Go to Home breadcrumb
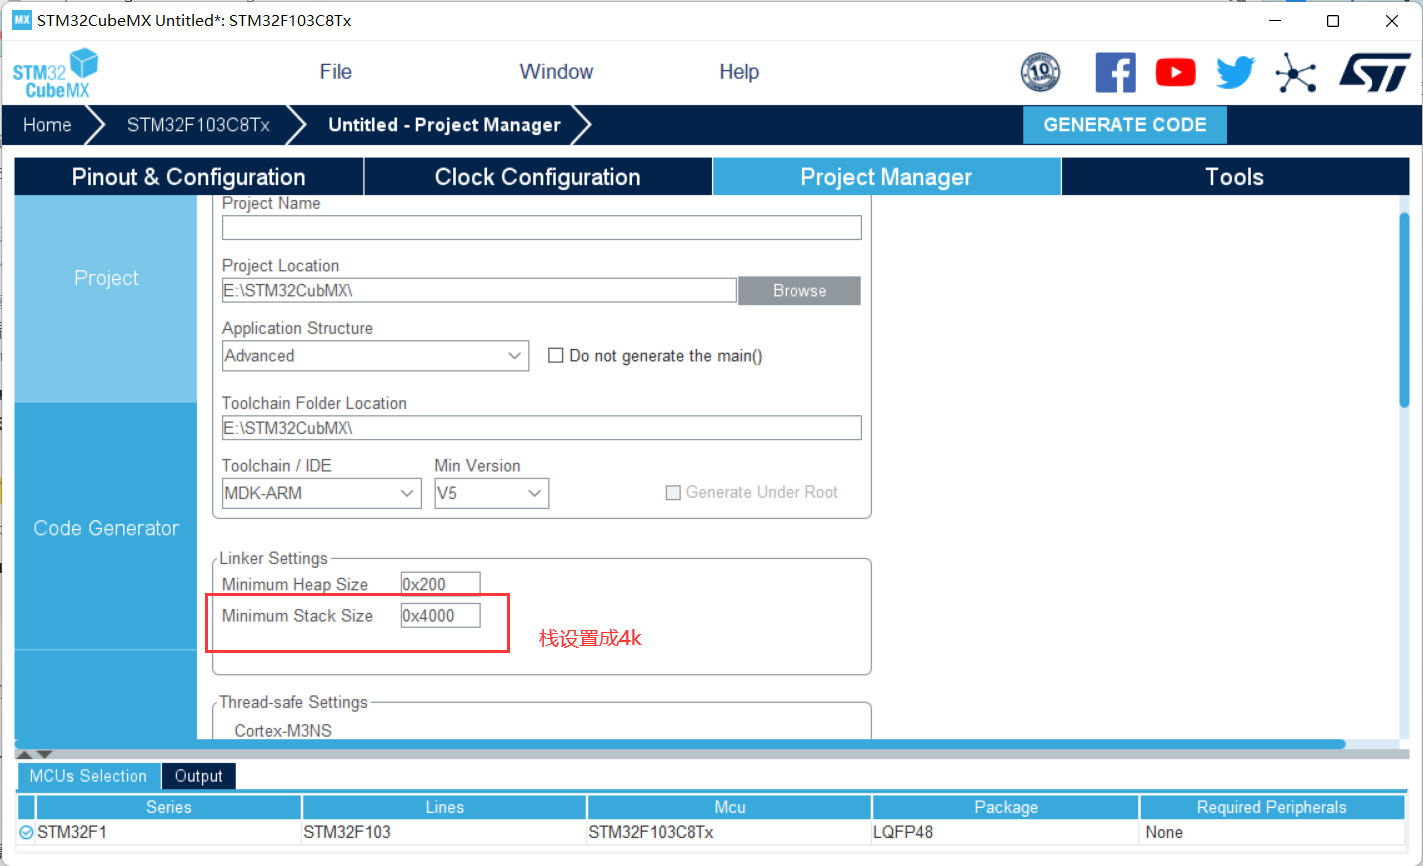The height and width of the screenshot is (866, 1423). point(47,125)
